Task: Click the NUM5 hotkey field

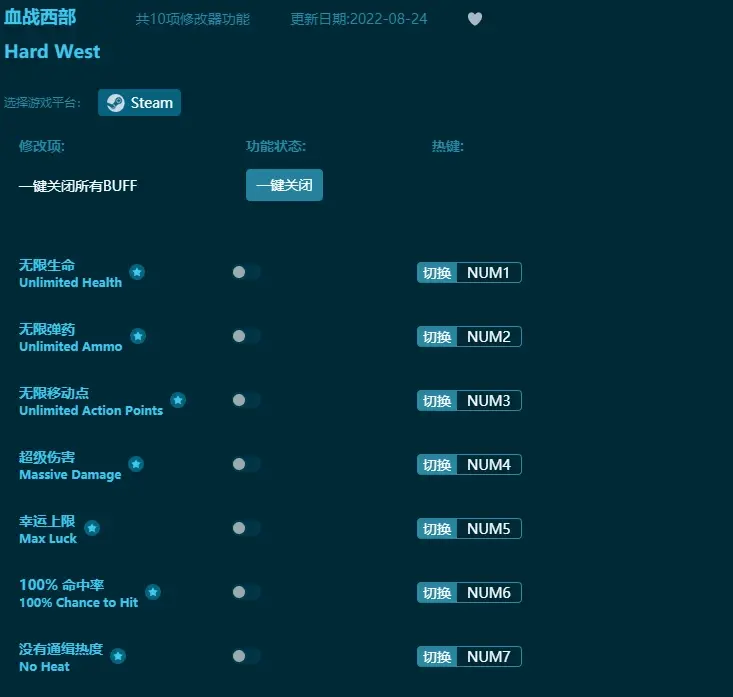Action: [489, 529]
